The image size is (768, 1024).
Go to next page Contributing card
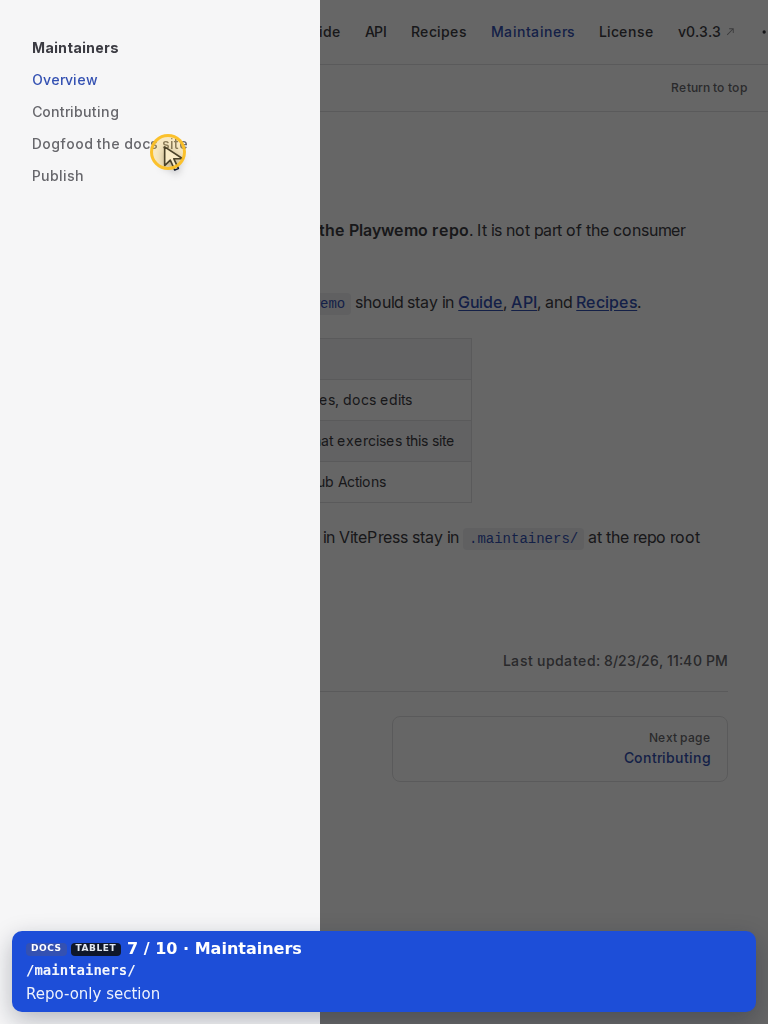[x=560, y=748]
